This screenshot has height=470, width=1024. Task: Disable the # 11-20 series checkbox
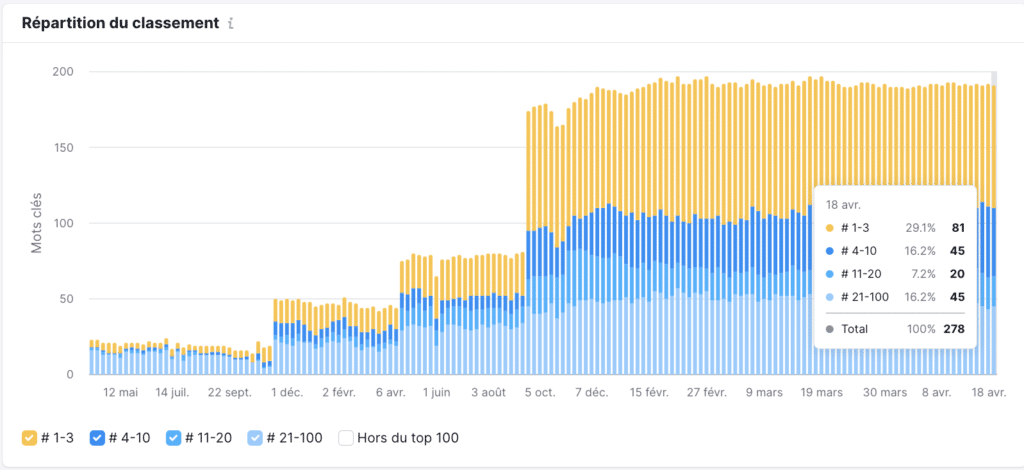173,438
